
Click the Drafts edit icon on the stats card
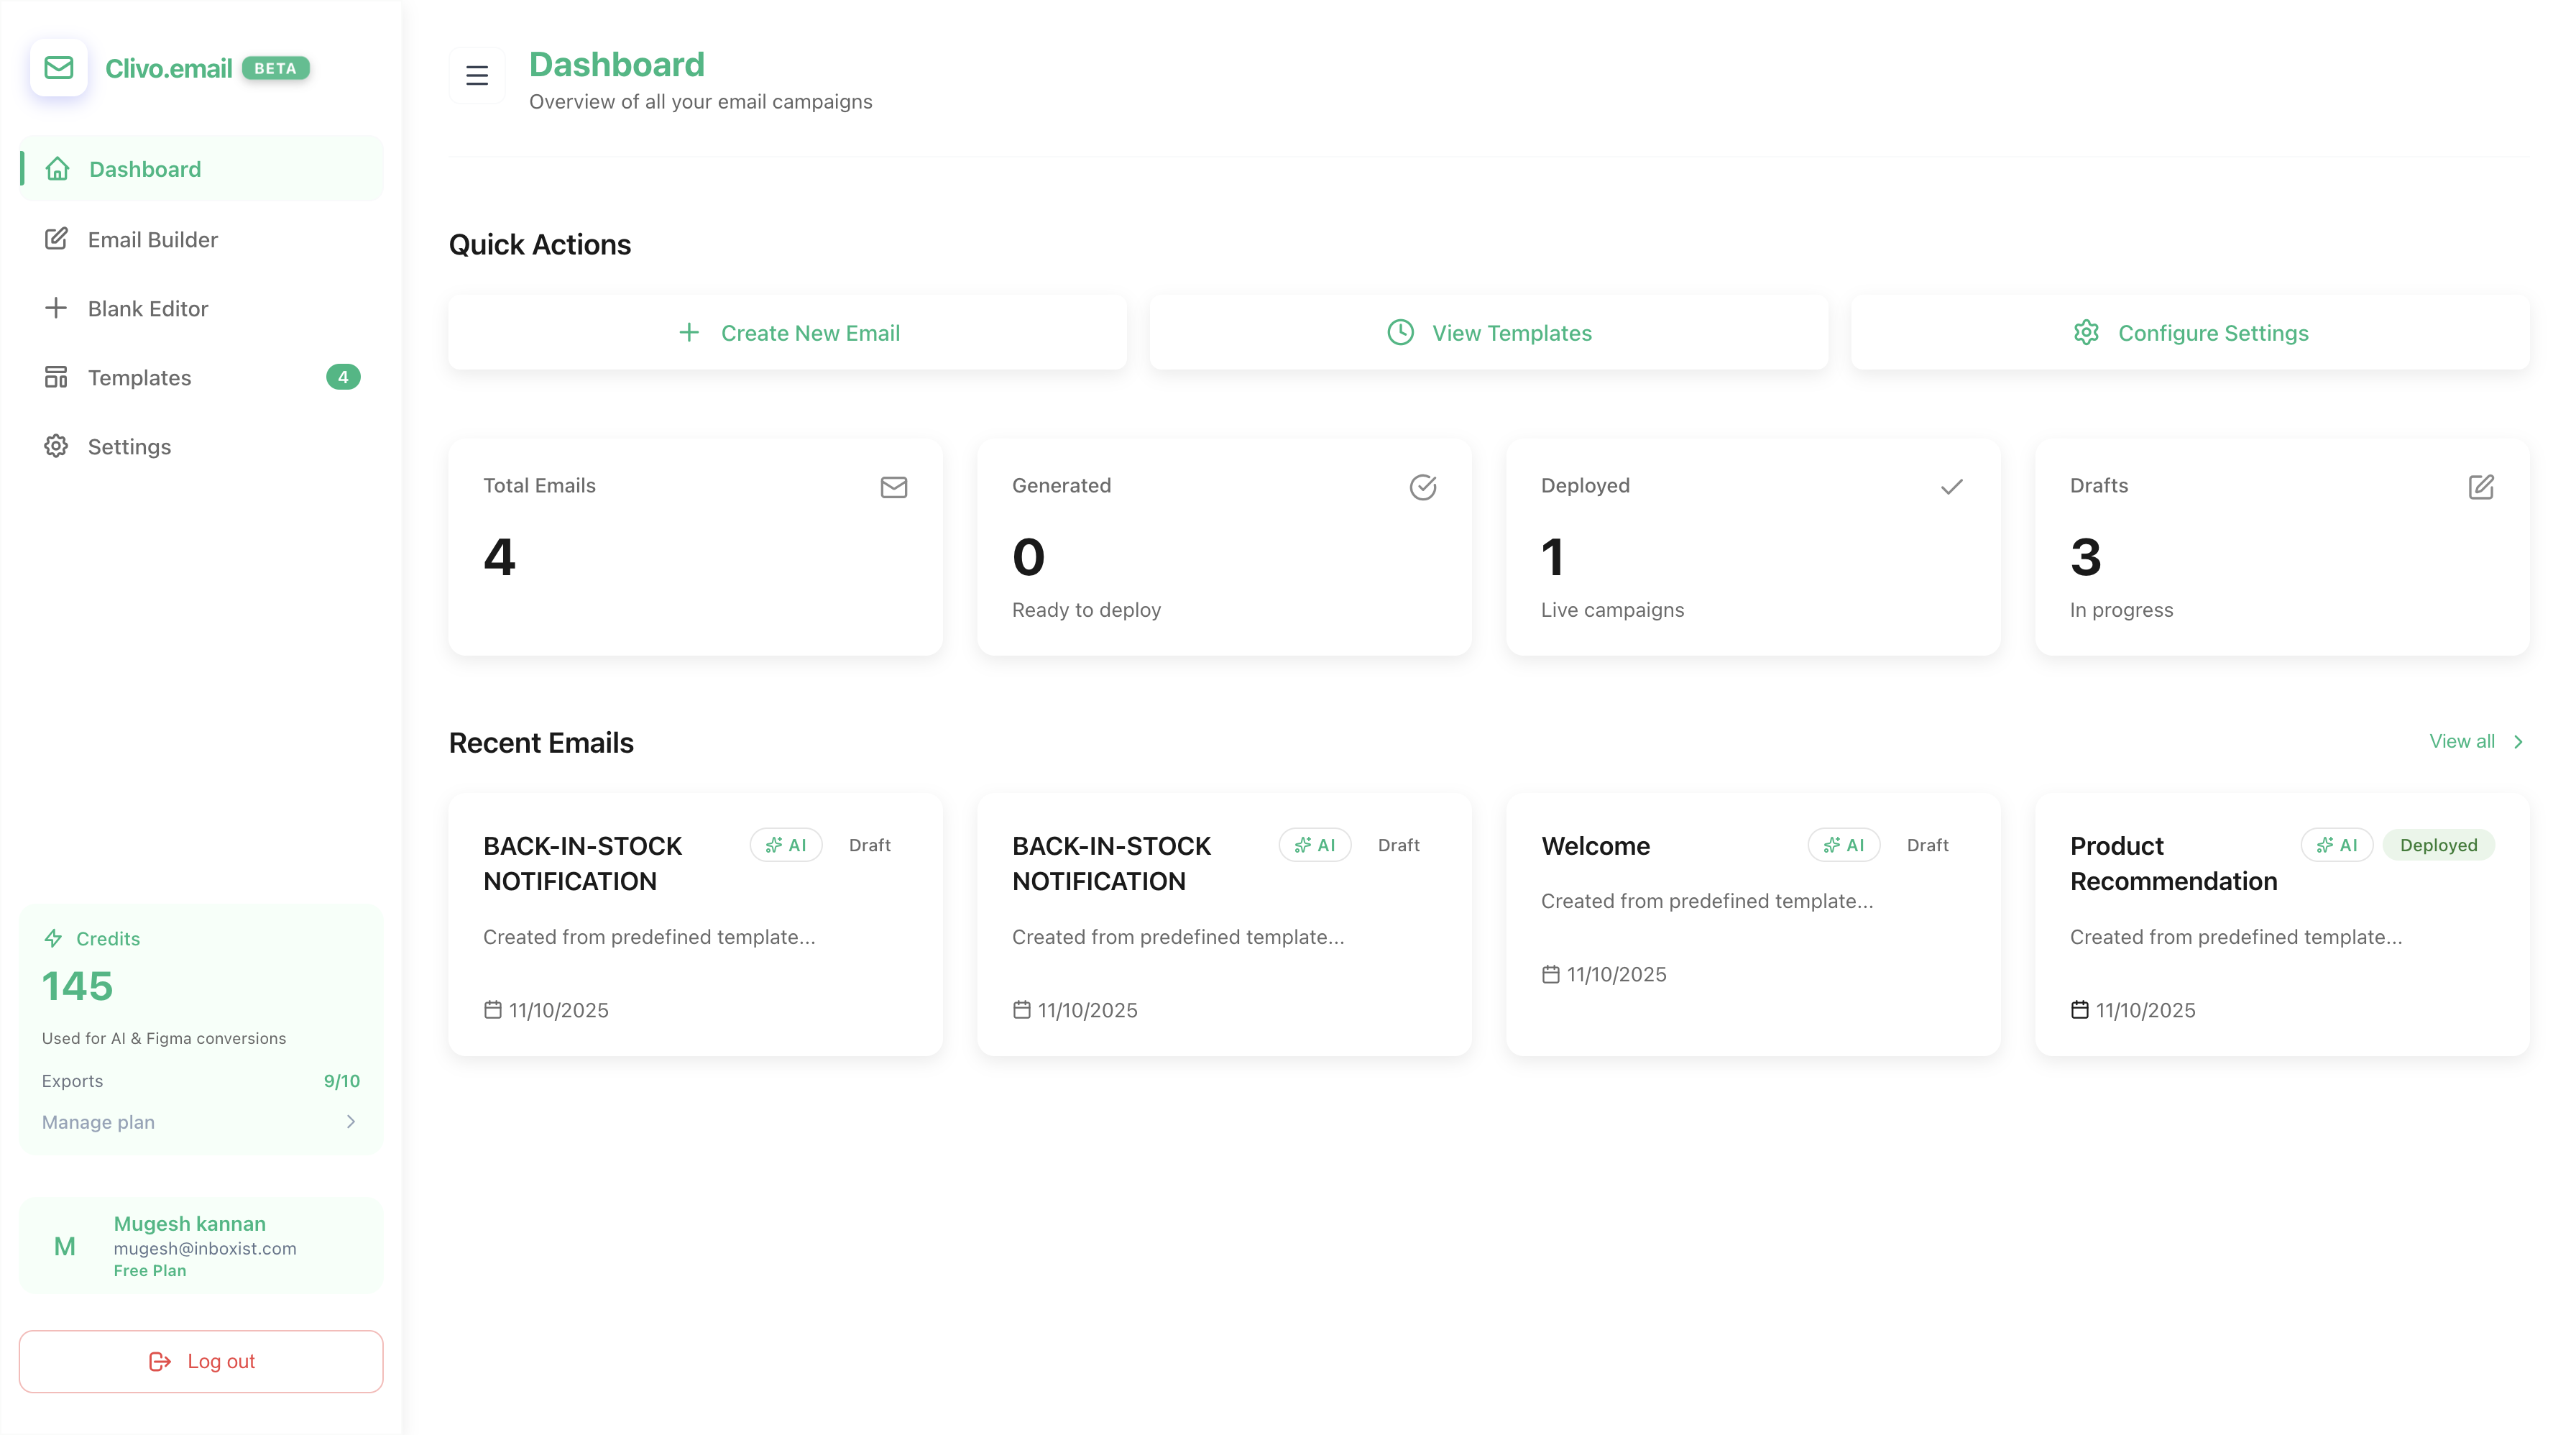click(x=2481, y=488)
